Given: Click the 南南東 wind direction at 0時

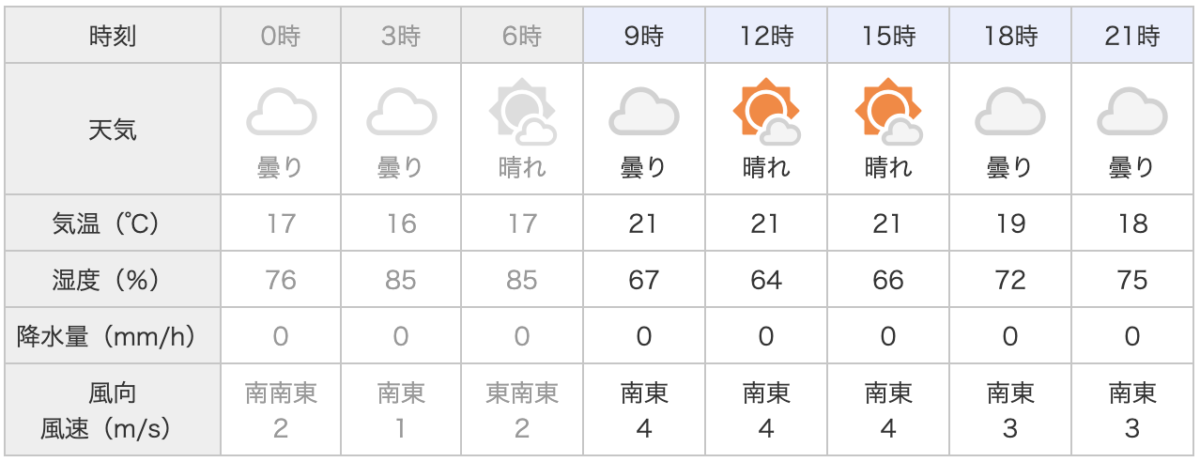Looking at the screenshot, I should point(281,394).
